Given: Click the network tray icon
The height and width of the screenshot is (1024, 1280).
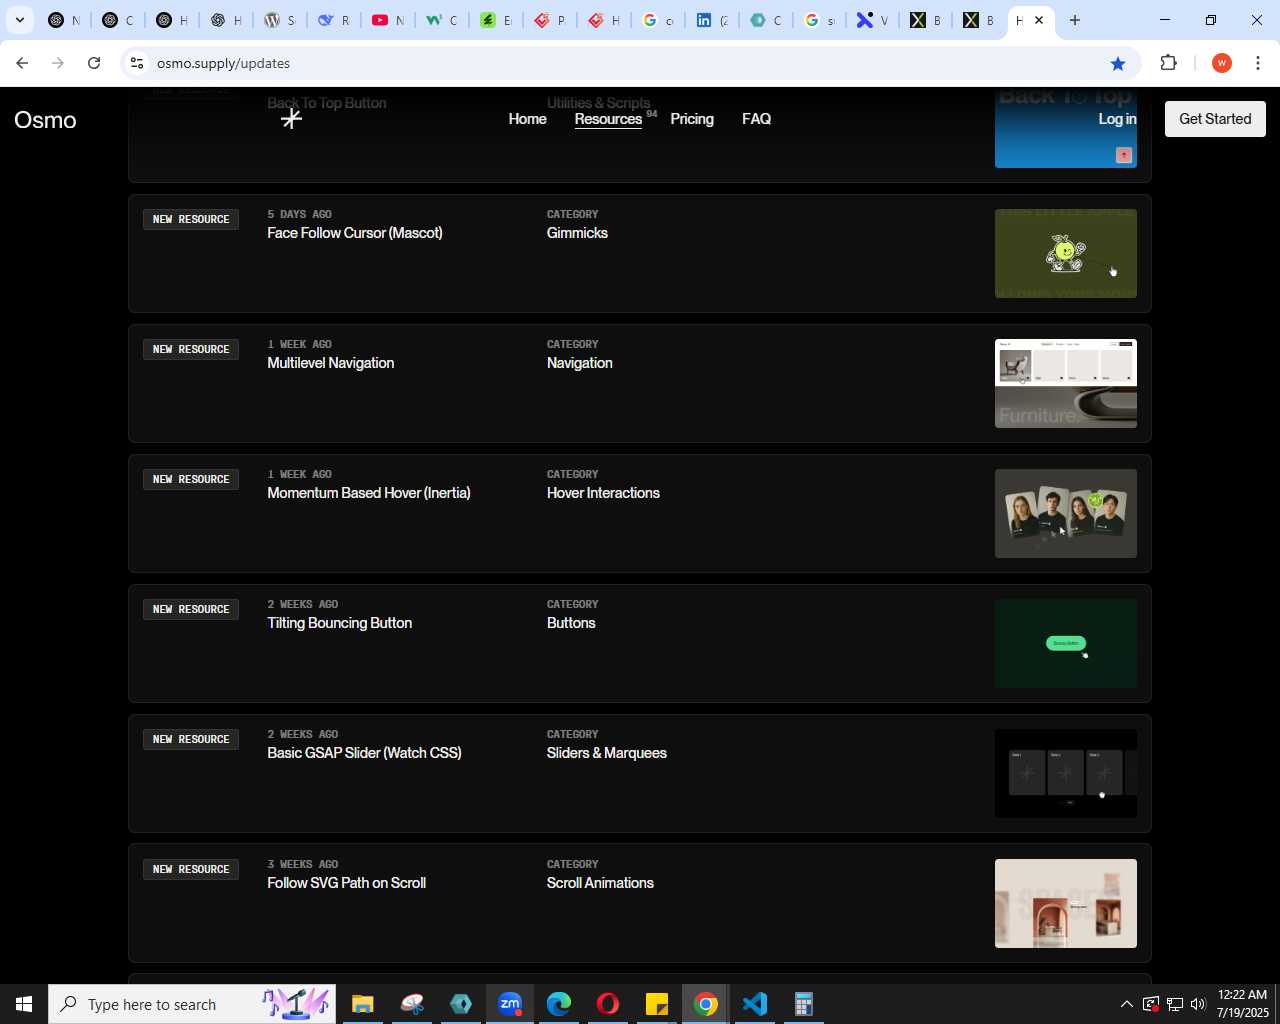Looking at the screenshot, I should 1175,1004.
